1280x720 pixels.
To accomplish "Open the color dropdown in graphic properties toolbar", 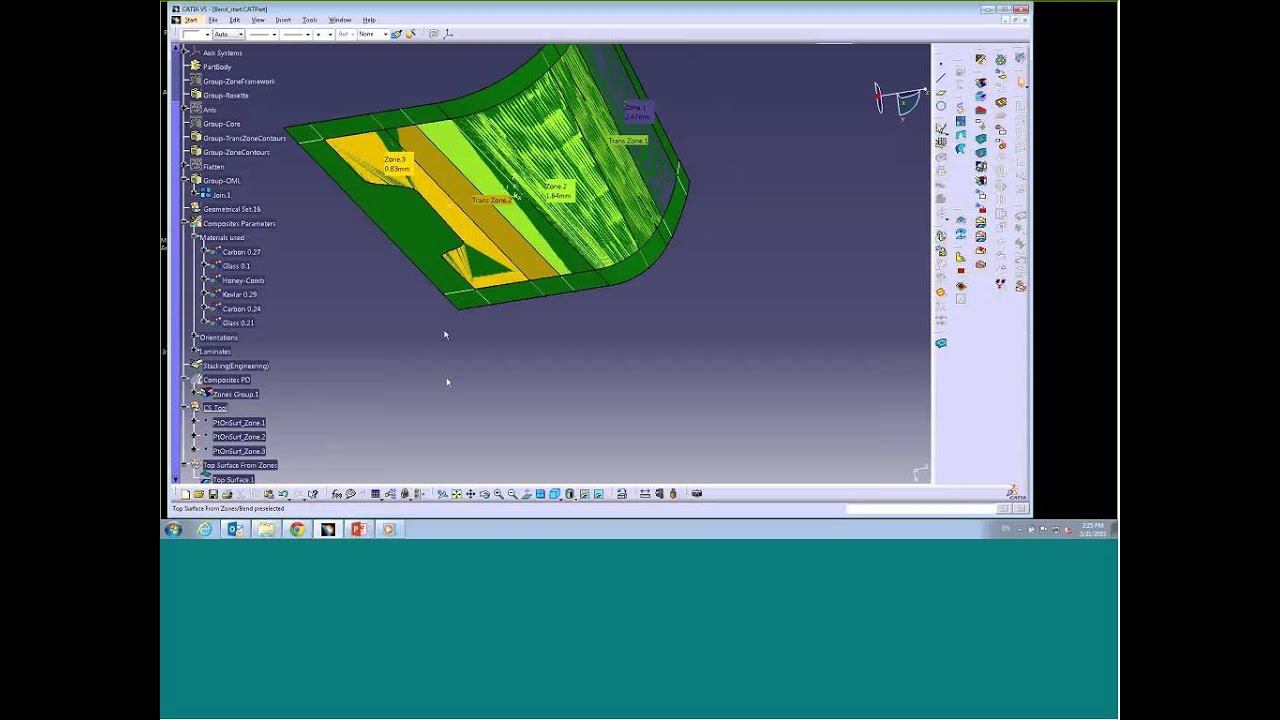I will coord(196,34).
